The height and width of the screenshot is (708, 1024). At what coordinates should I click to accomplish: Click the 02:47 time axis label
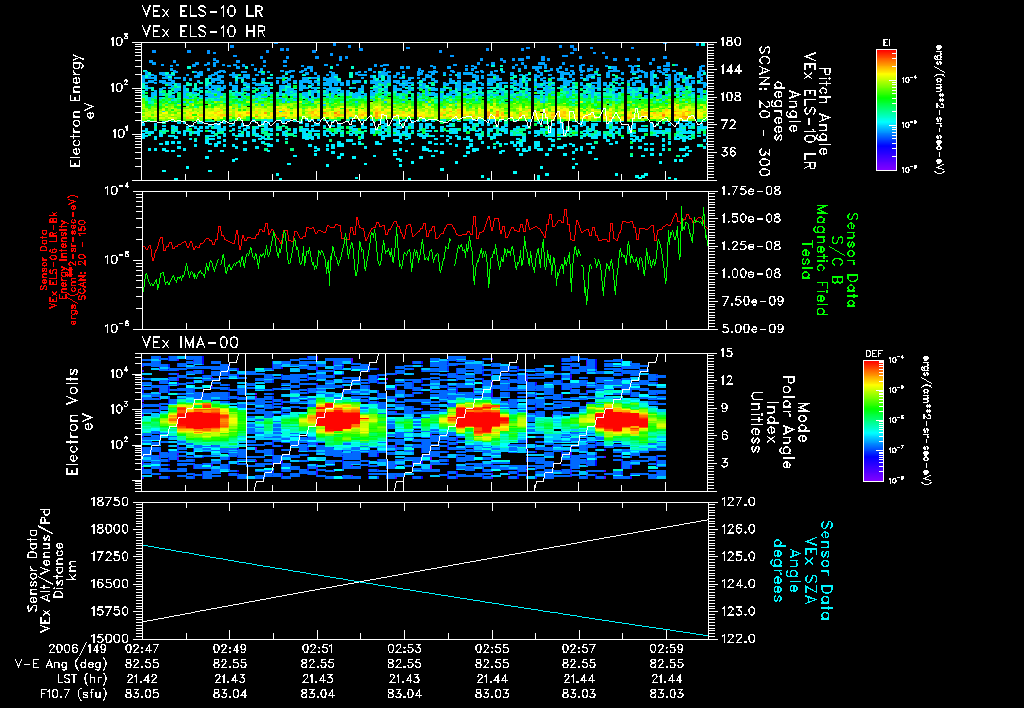(142, 650)
